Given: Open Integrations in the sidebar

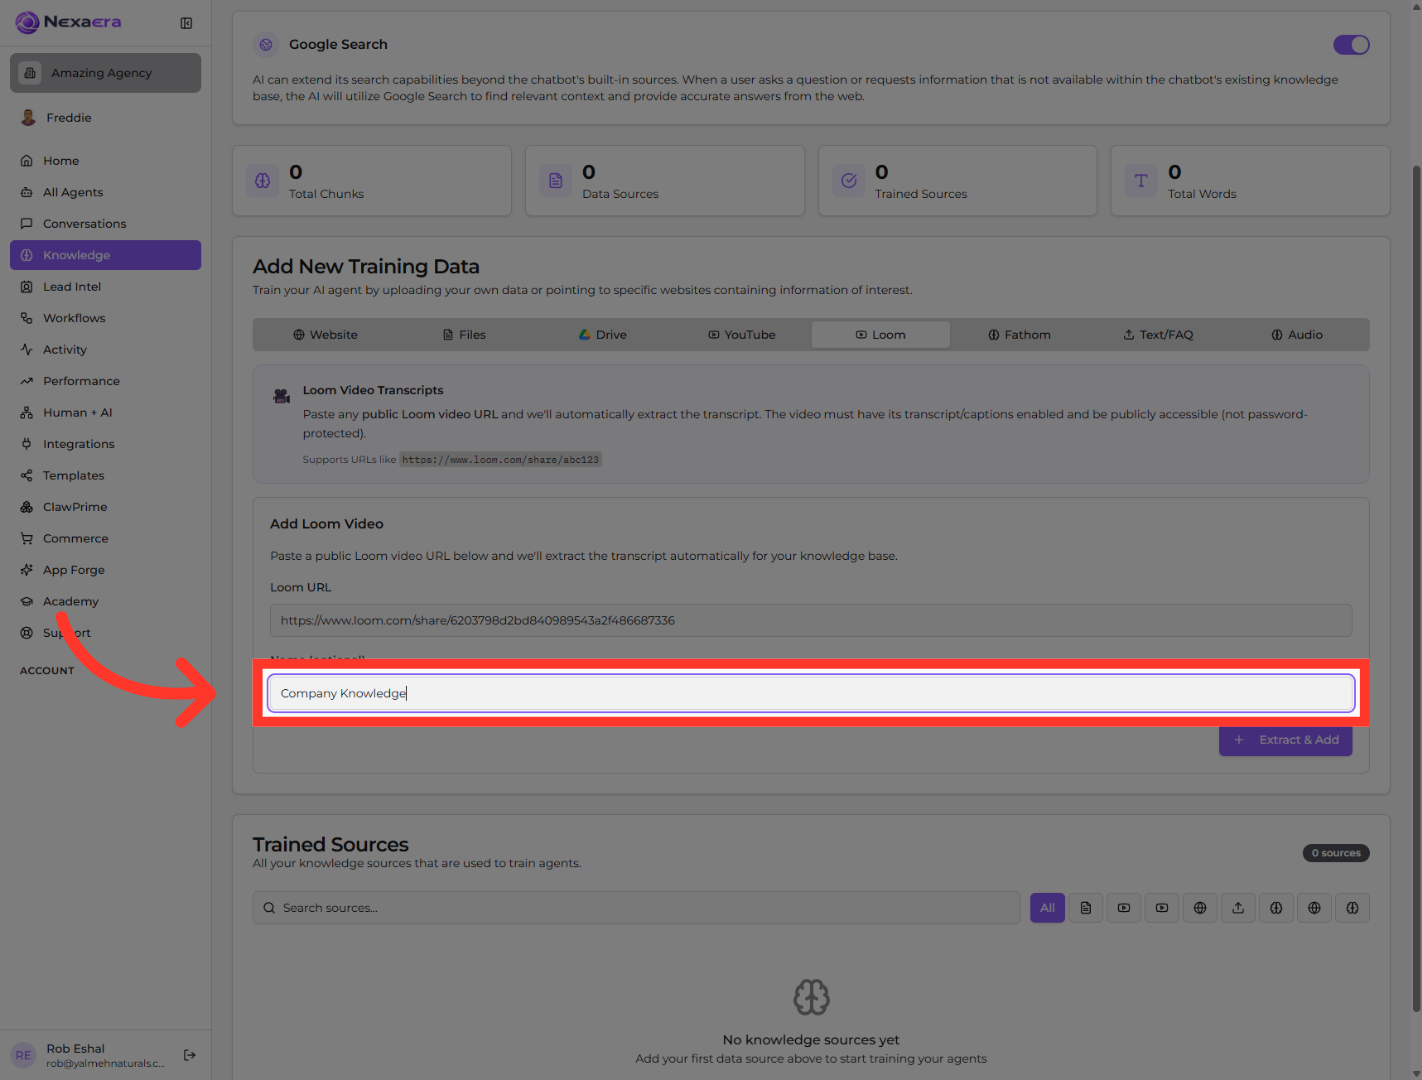Looking at the screenshot, I should 105,444.
